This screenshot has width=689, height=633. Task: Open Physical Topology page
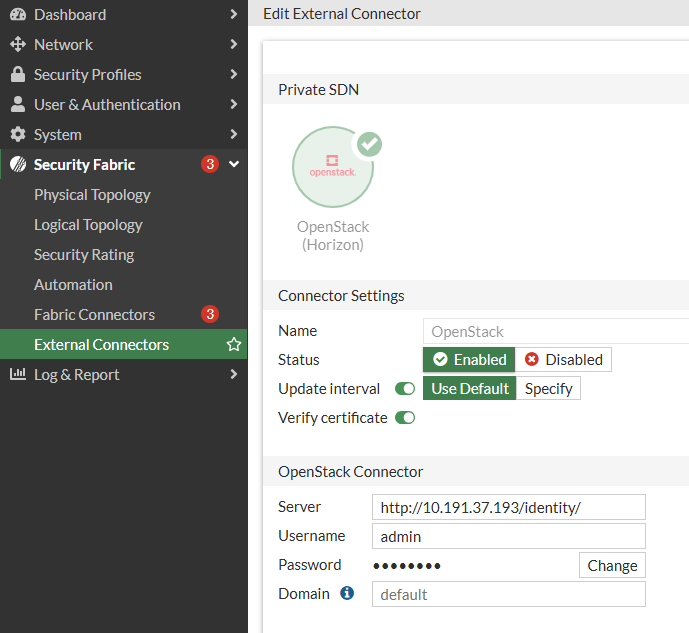pyautogui.click(x=92, y=195)
